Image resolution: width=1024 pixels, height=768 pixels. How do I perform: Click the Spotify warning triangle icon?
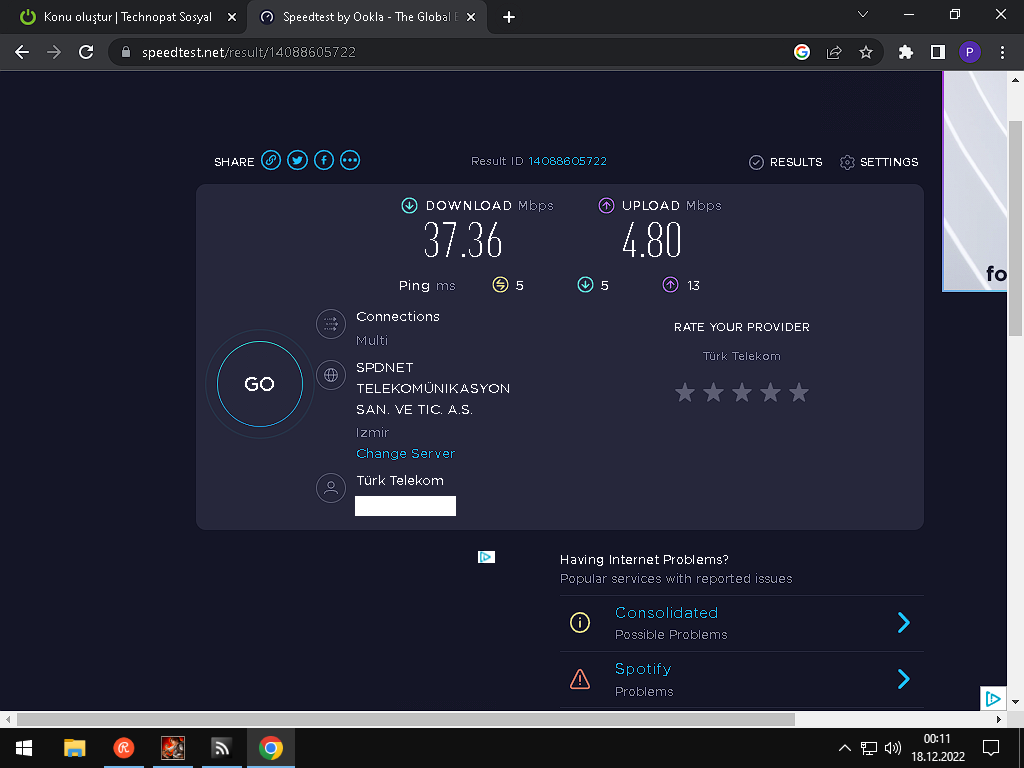point(580,679)
